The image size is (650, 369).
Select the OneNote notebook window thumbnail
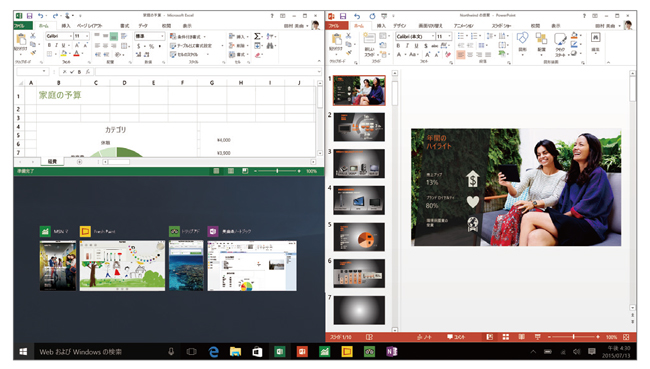[x=252, y=266]
